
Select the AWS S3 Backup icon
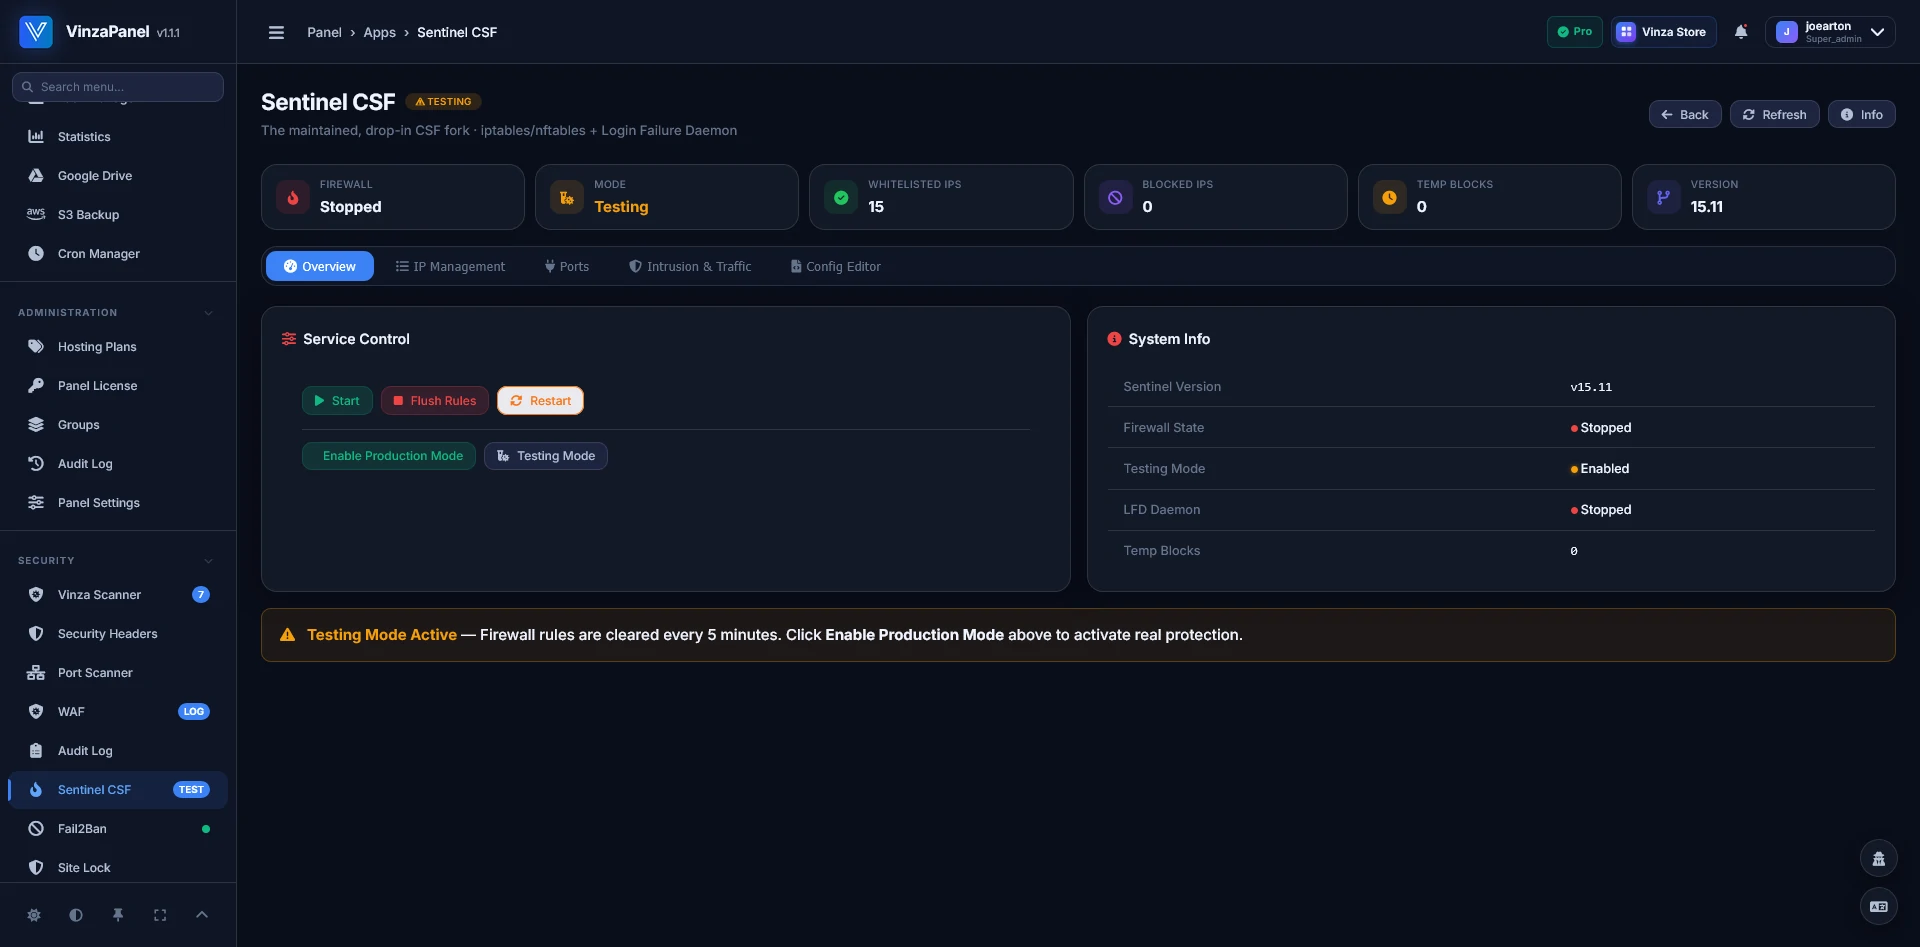pyautogui.click(x=36, y=215)
